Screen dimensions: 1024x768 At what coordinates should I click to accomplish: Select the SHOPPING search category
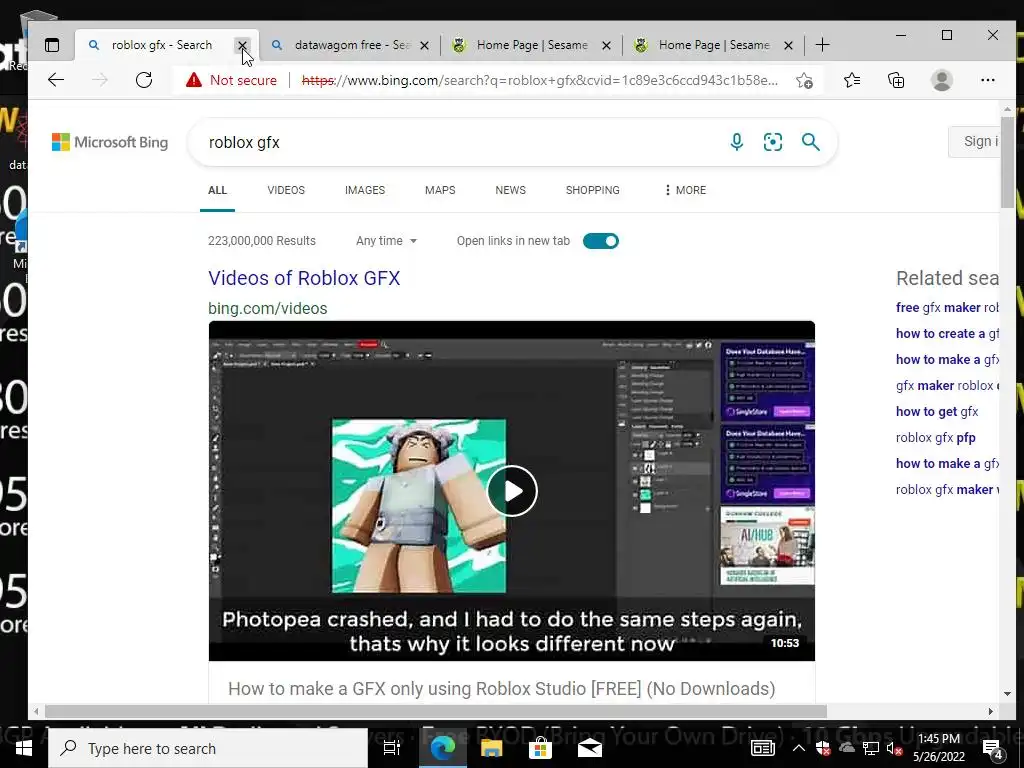593,190
